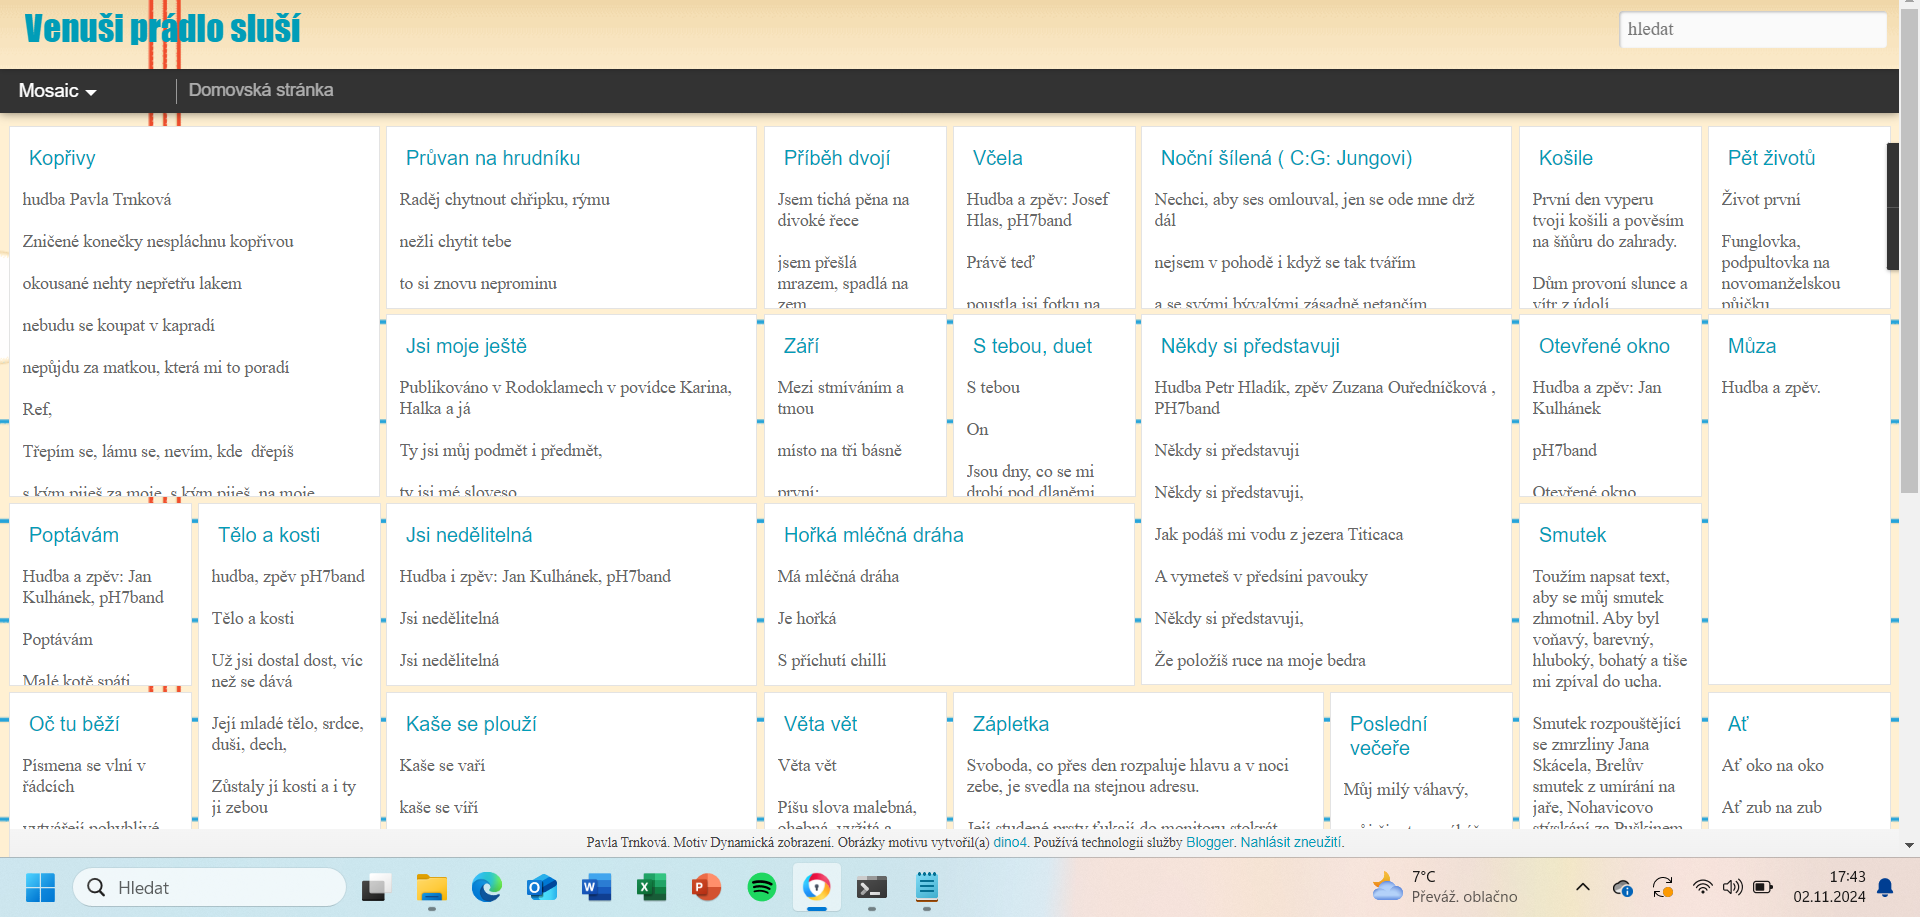Switch to Chrome in the taskbar
Screen dimensions: 1920x917
pyautogui.click(x=817, y=887)
